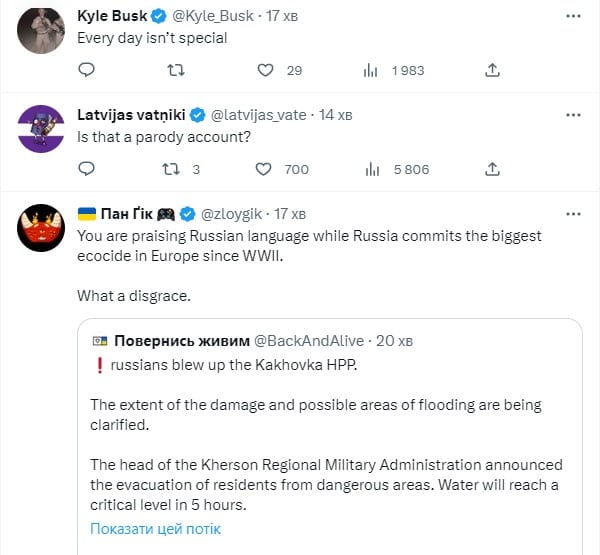Click the @Kyle_Busk username handle

pyautogui.click(x=211, y=17)
